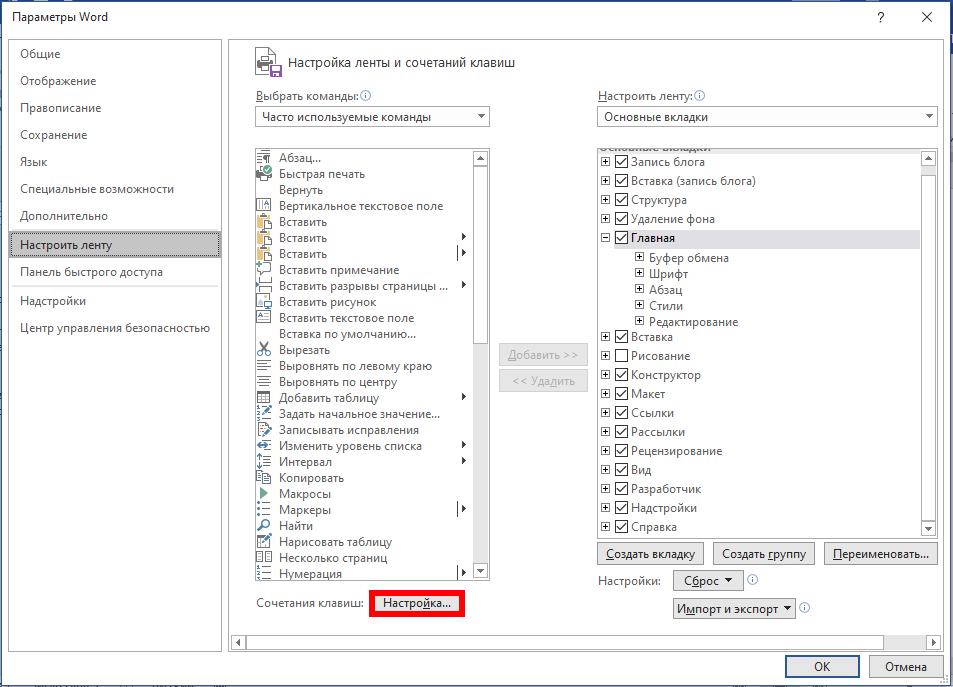This screenshot has height=687, width=953.
Task: Pick the Нарисовать таблицу pencil icon
Action: [264, 541]
